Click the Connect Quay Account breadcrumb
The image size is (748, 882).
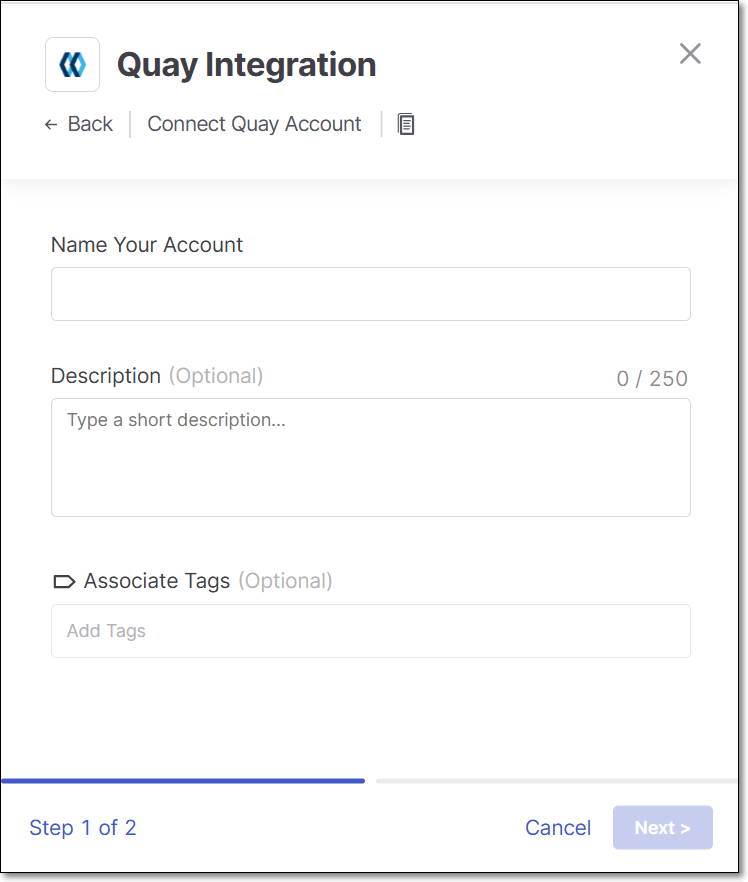tap(254, 124)
